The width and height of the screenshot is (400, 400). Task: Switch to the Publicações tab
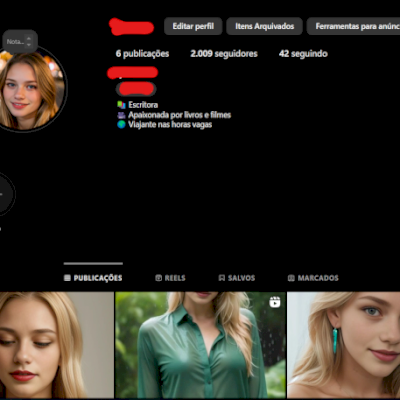93,278
